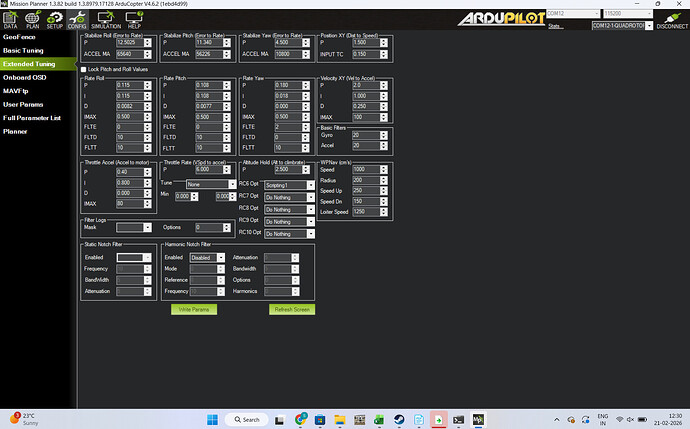The width and height of the screenshot is (690, 429).
Task: Open the PLAN flight planner icon
Action: (x=33, y=19)
